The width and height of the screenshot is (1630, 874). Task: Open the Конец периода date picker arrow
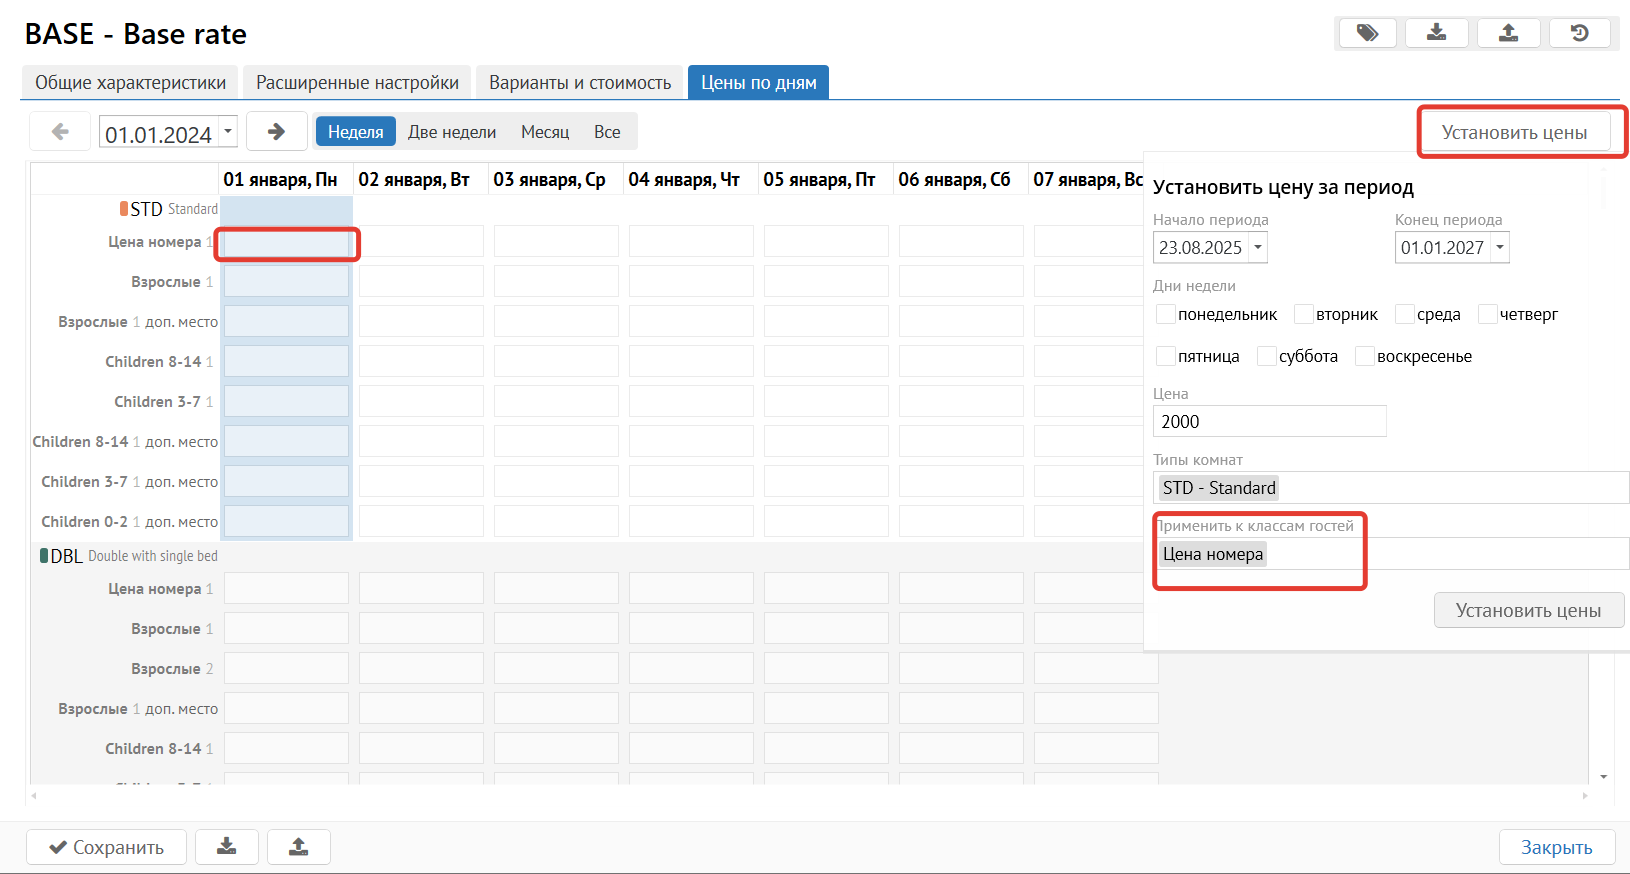click(x=1500, y=247)
